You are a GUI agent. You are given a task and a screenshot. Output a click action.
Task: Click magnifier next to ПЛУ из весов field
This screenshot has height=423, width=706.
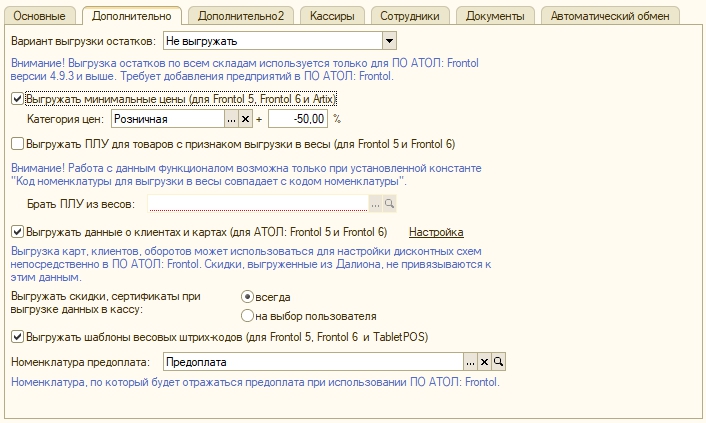click(390, 203)
